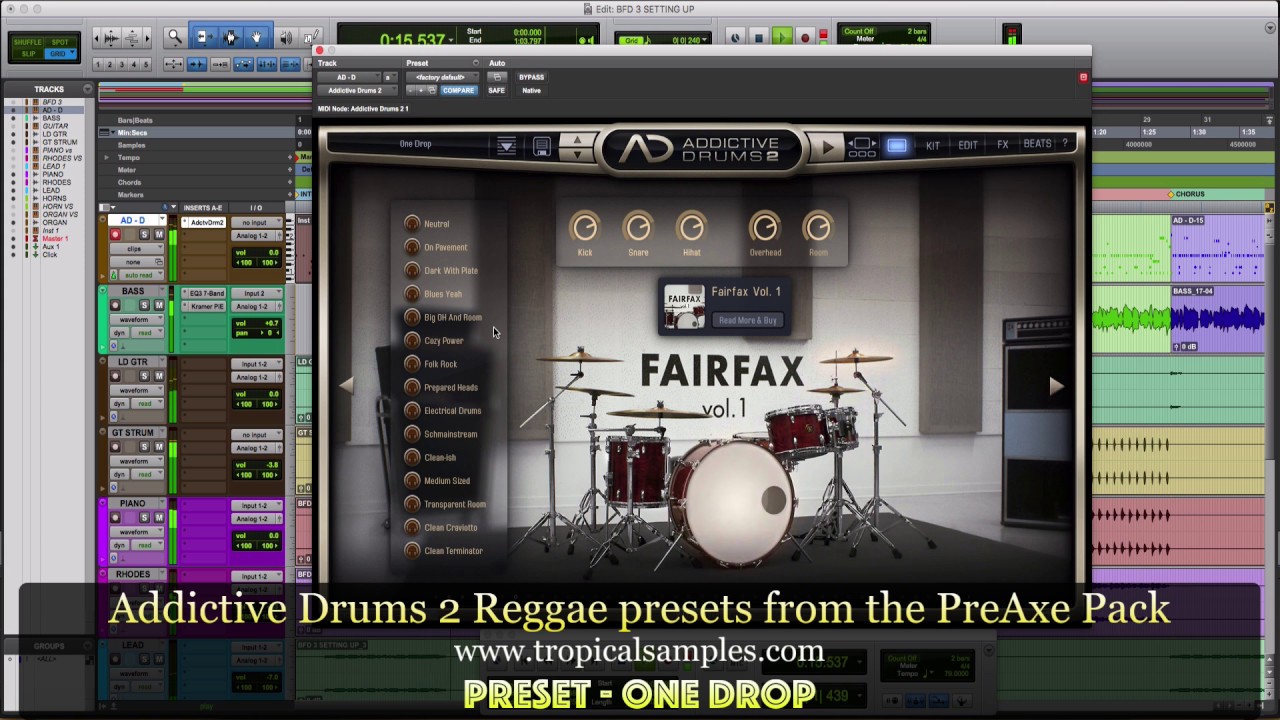The height and width of the screenshot is (720, 1280).
Task: Click the Kick level knob
Action: pos(585,228)
